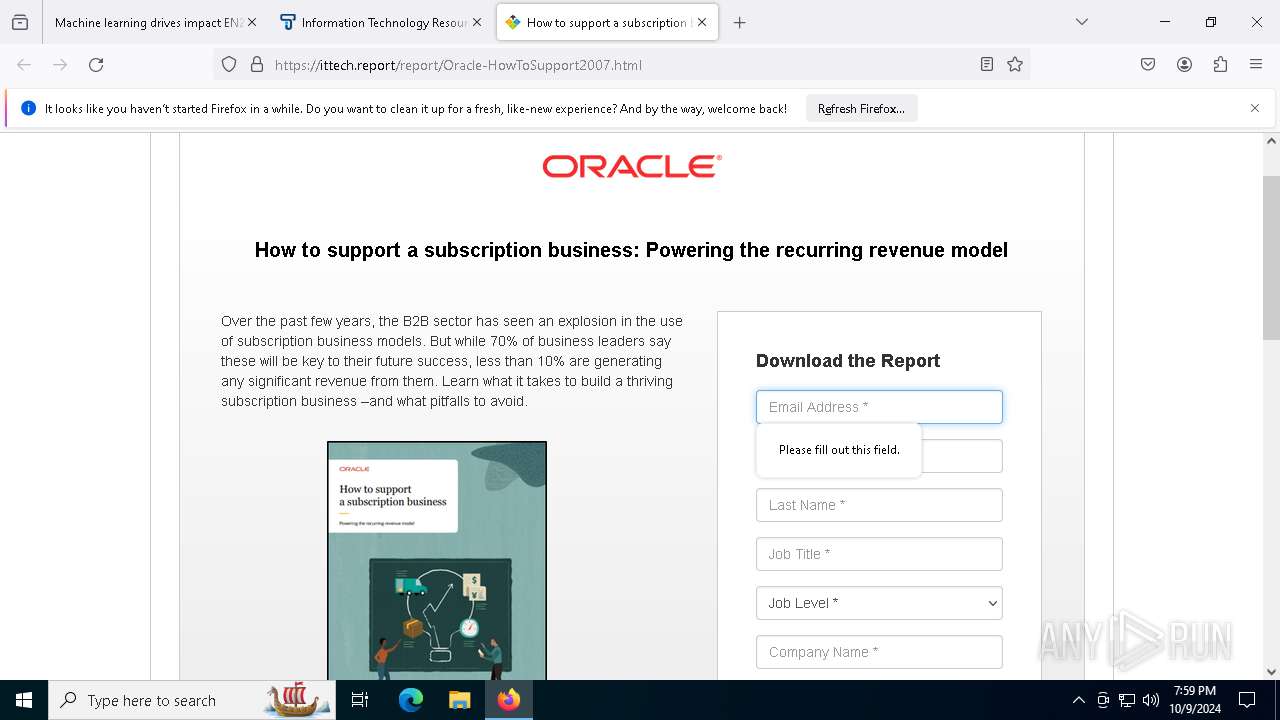Select the How to support a subscription tab

[x=607, y=22]
